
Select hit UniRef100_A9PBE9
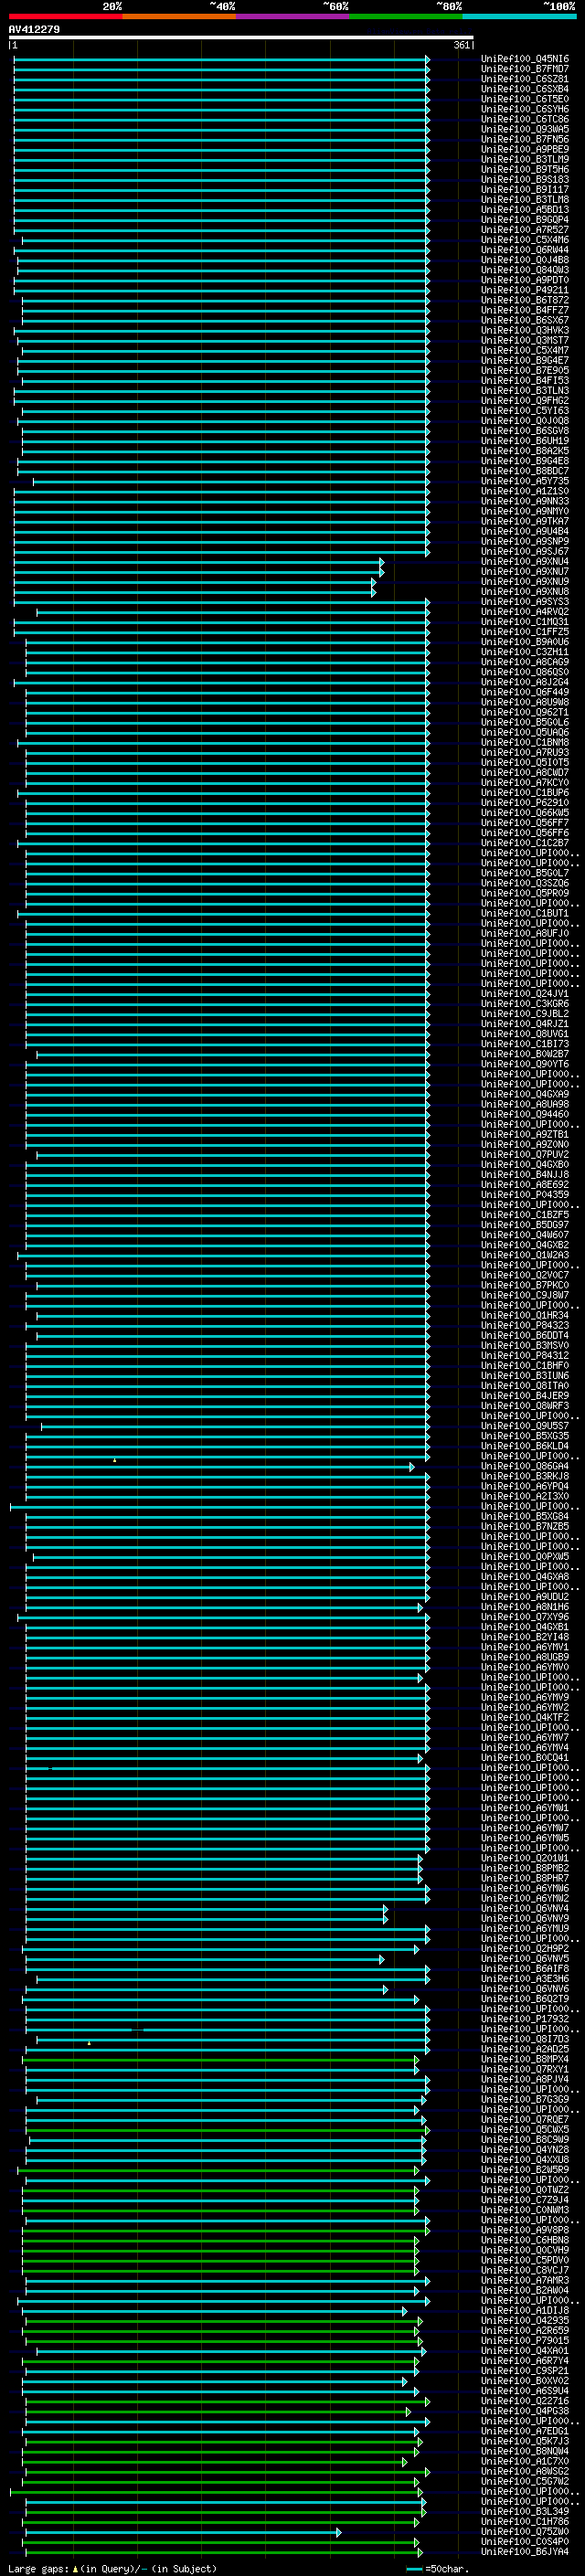525,149
